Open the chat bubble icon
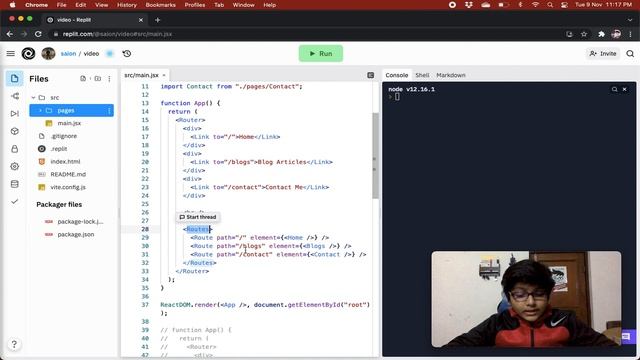 (626, 337)
